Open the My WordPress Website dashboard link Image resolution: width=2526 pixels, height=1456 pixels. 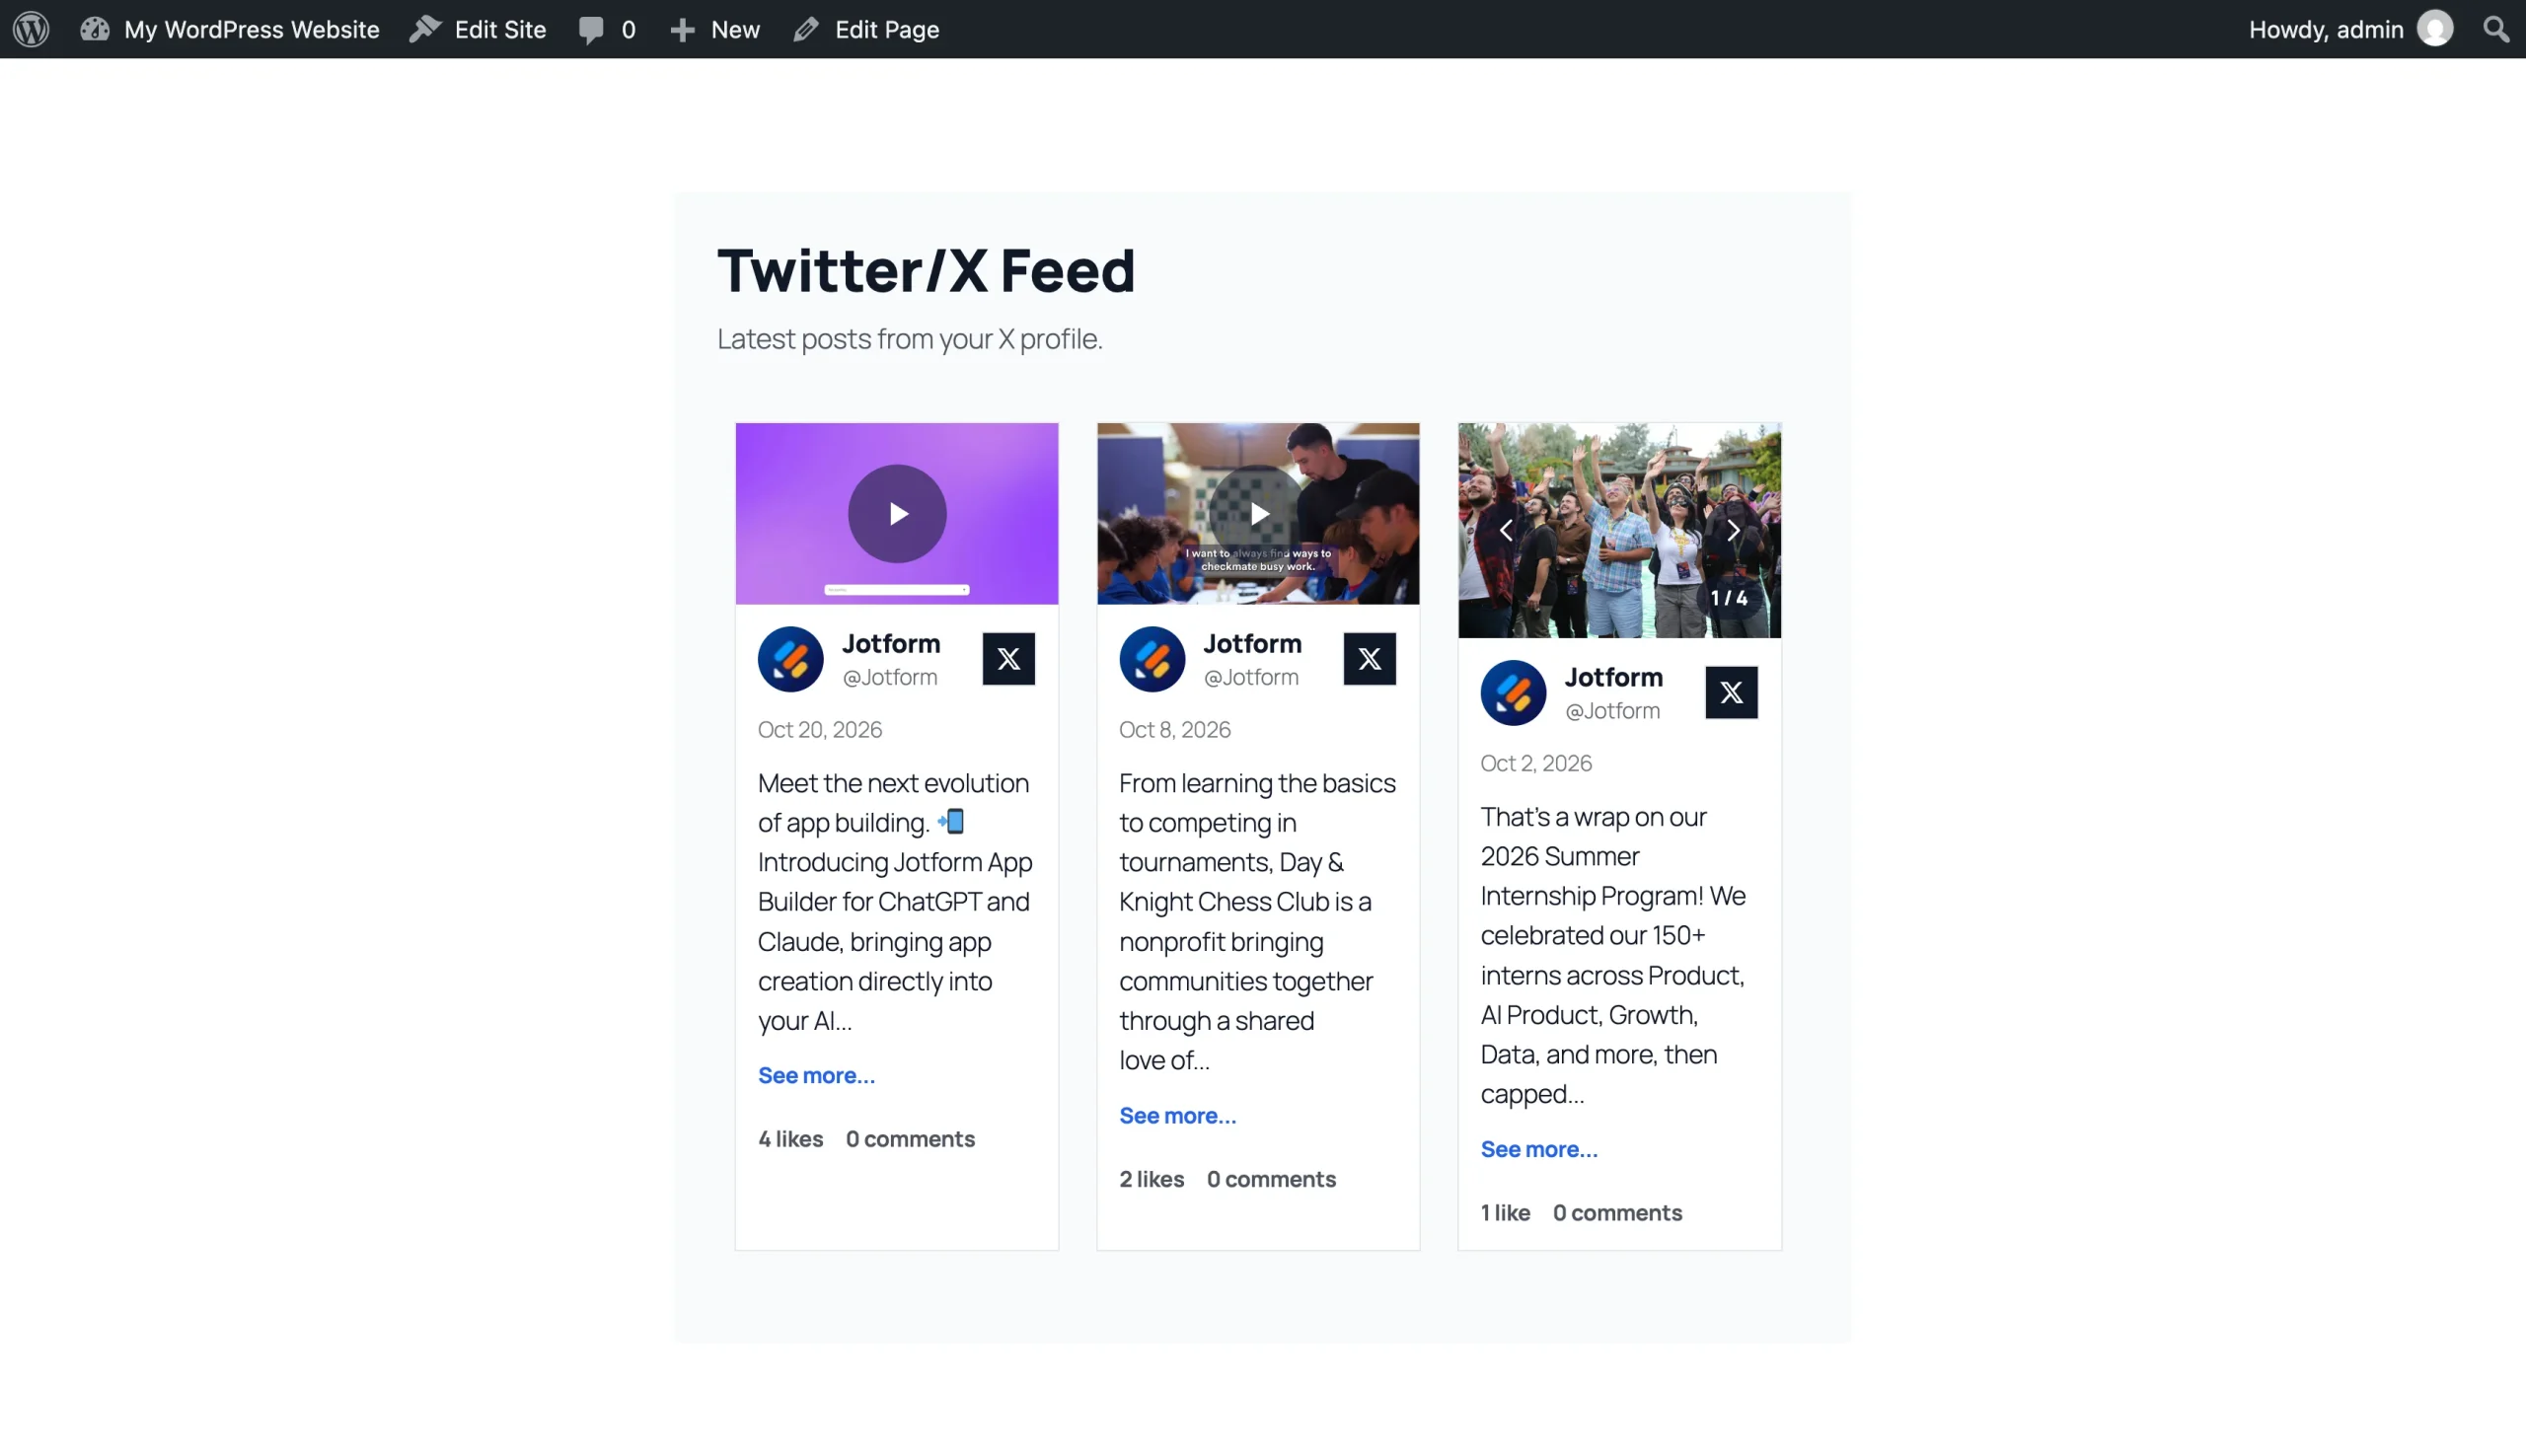click(230, 29)
